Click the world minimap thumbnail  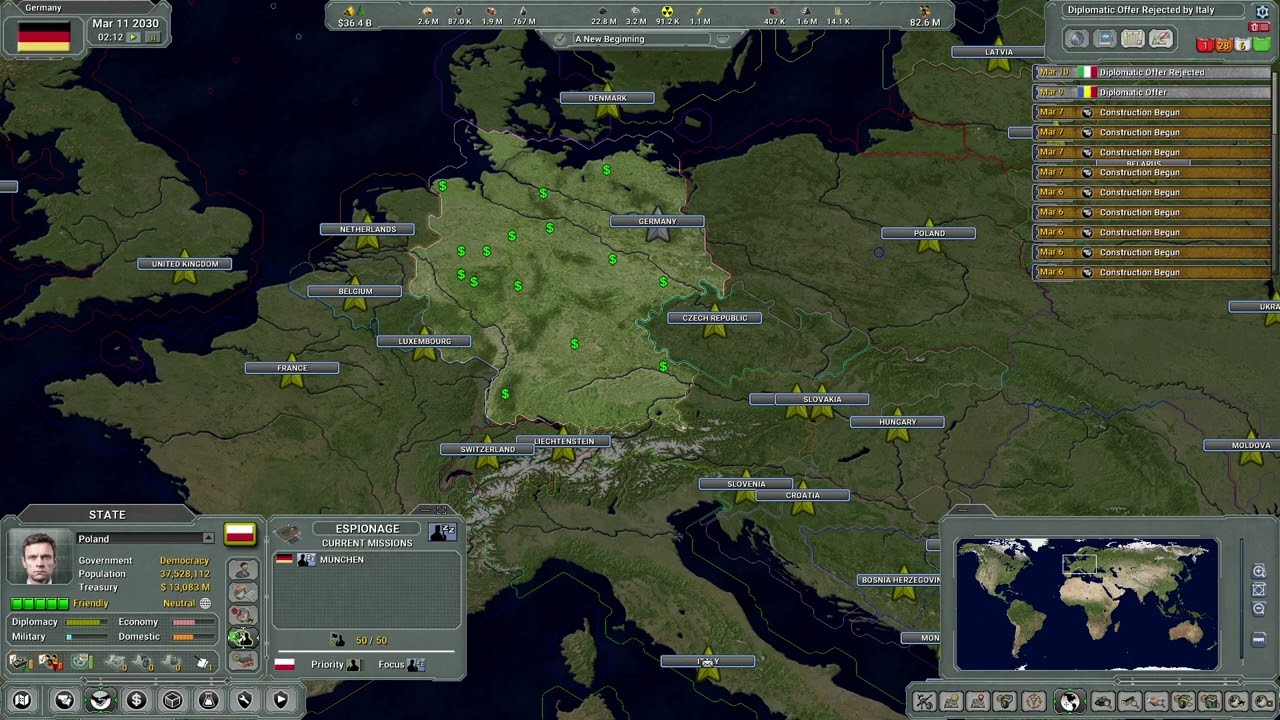[x=1087, y=604]
